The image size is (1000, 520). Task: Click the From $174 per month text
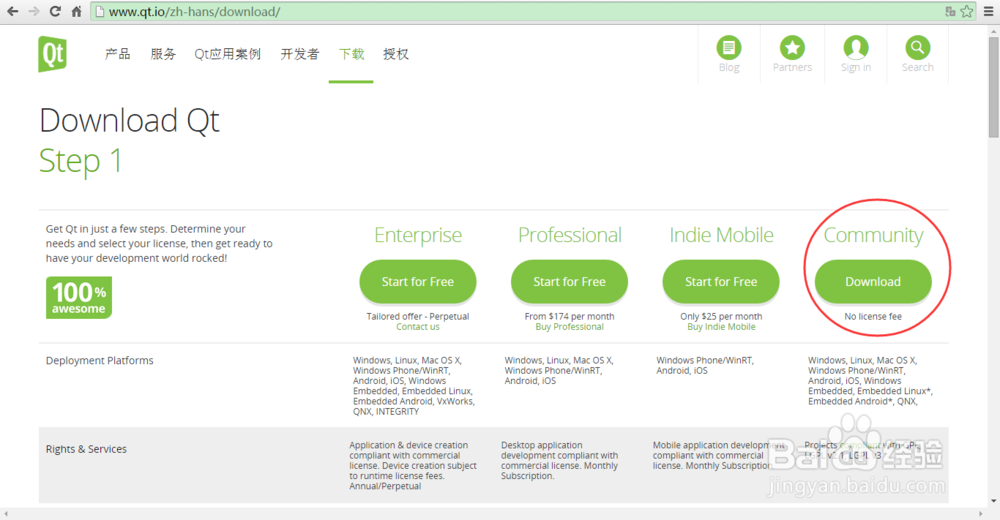[570, 316]
